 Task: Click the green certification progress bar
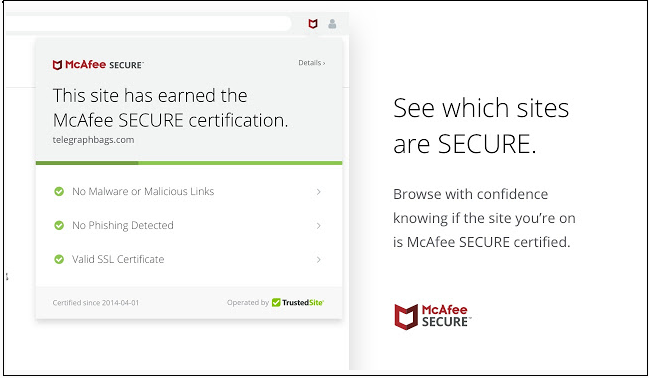[x=189, y=163]
